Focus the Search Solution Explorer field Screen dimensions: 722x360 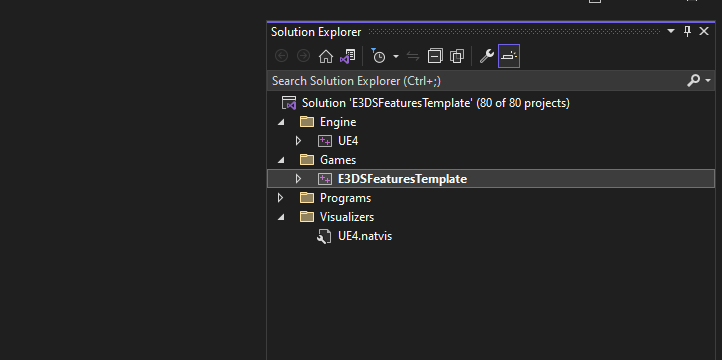tap(477, 81)
